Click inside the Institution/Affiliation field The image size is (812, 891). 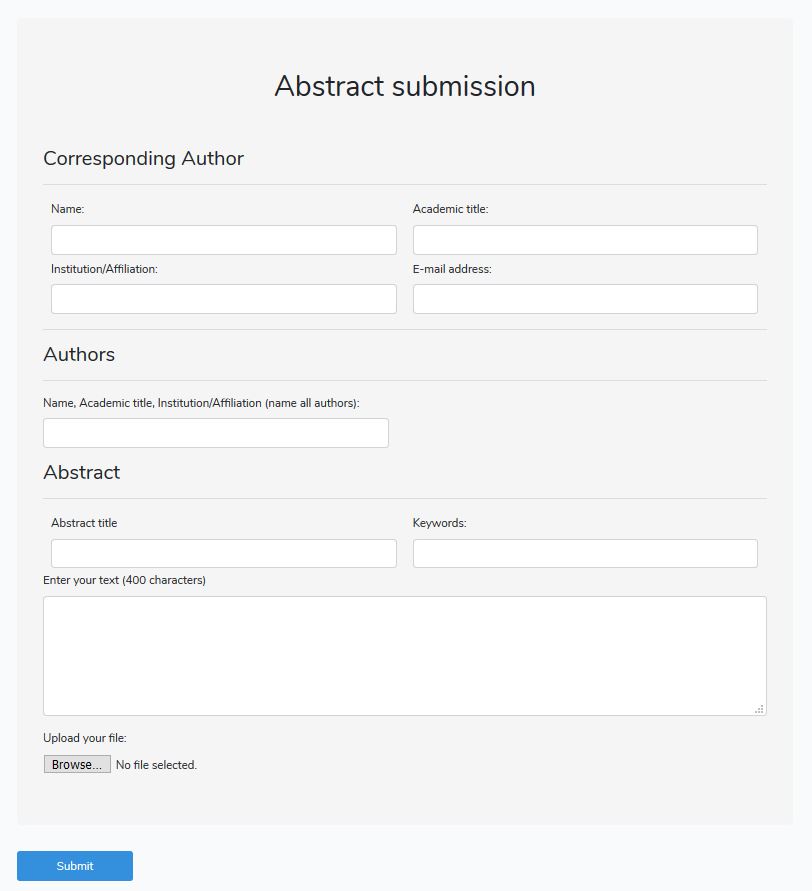pos(223,298)
